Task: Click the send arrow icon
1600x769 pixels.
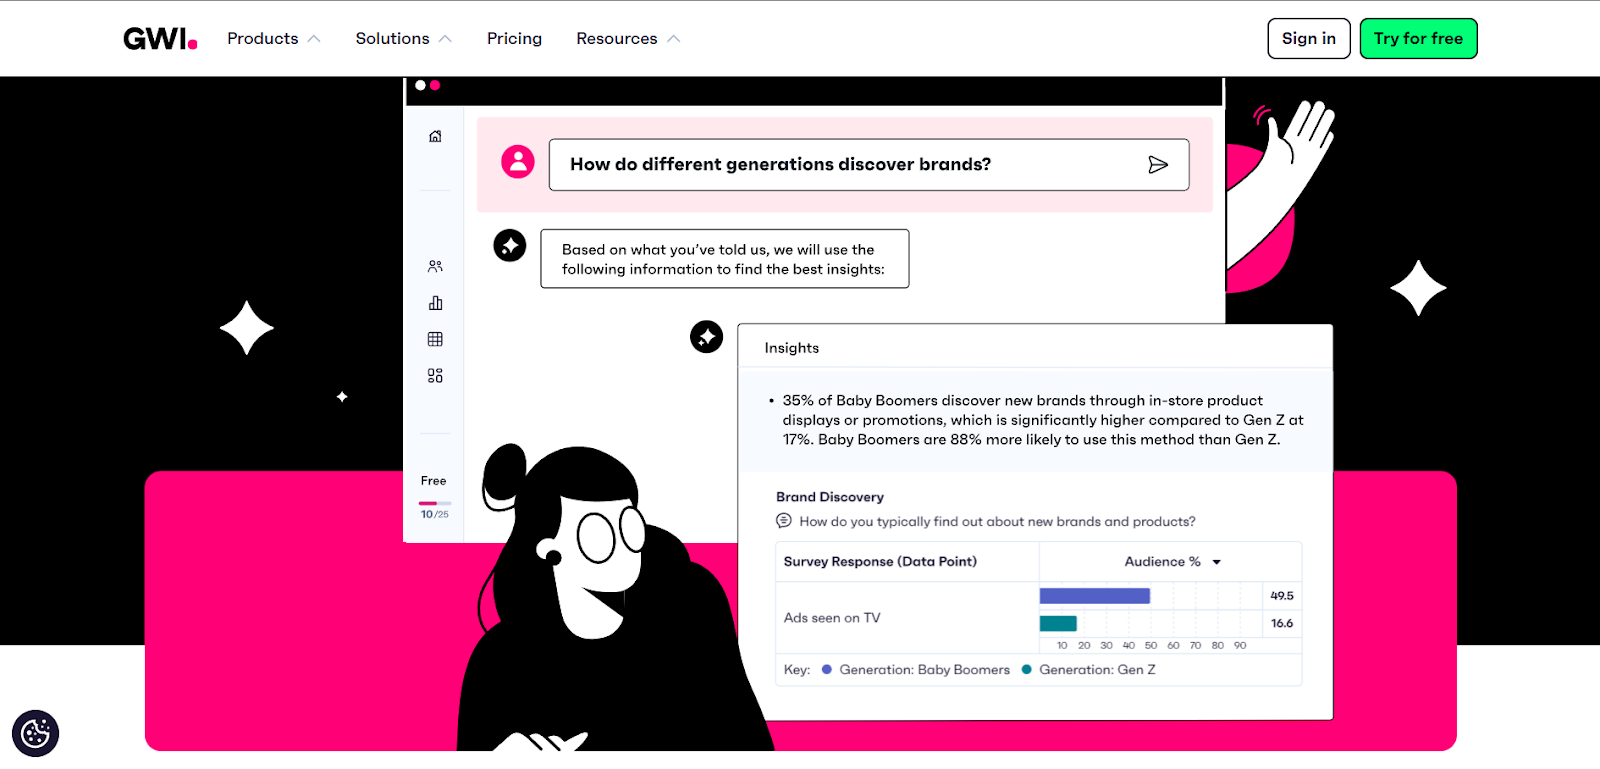Action: [1158, 165]
